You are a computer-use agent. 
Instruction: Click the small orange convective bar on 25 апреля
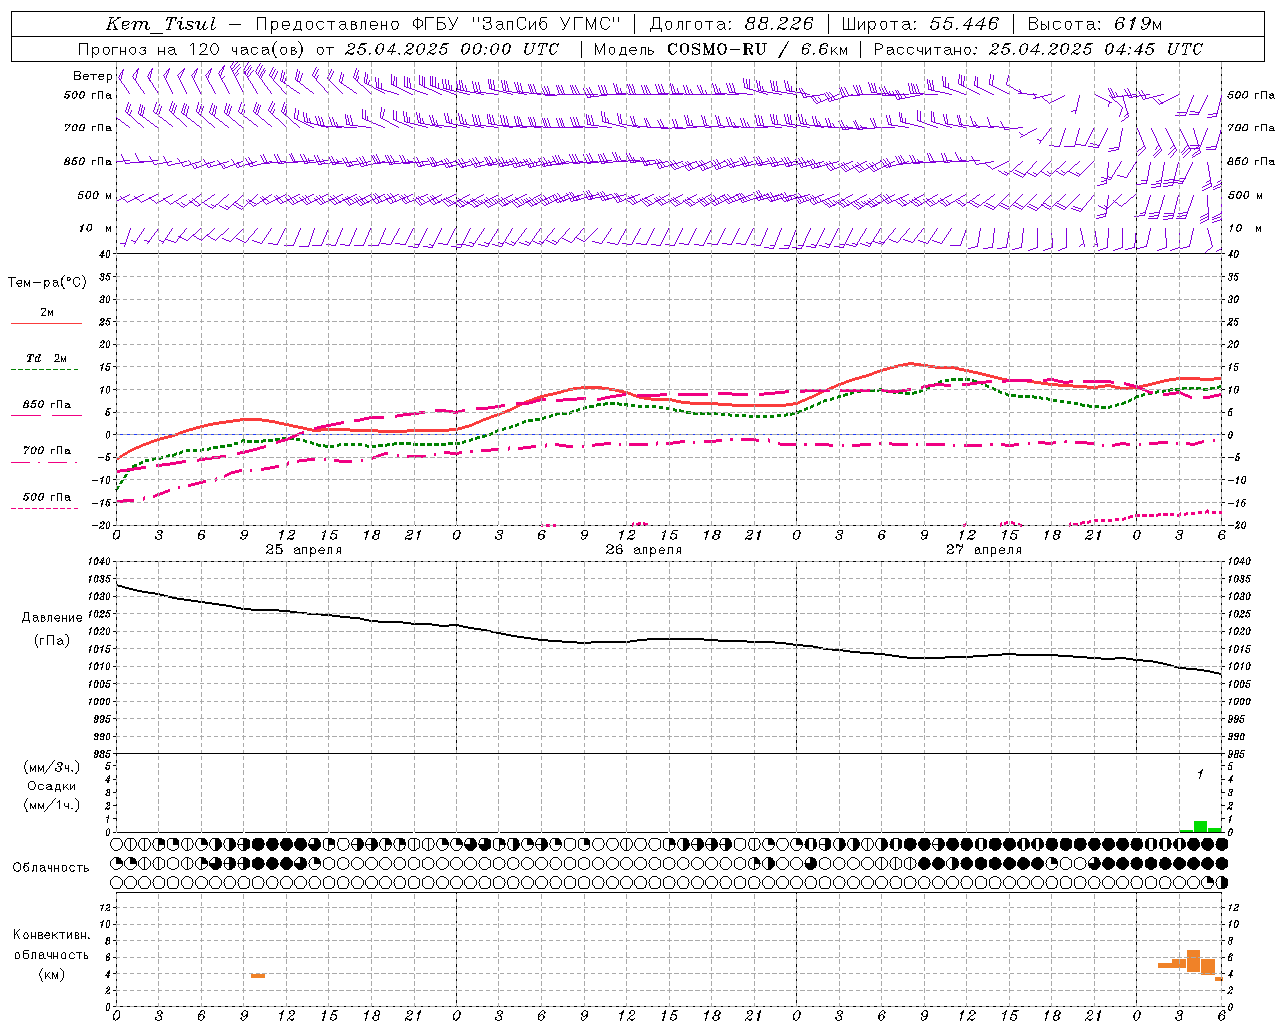pos(258,975)
